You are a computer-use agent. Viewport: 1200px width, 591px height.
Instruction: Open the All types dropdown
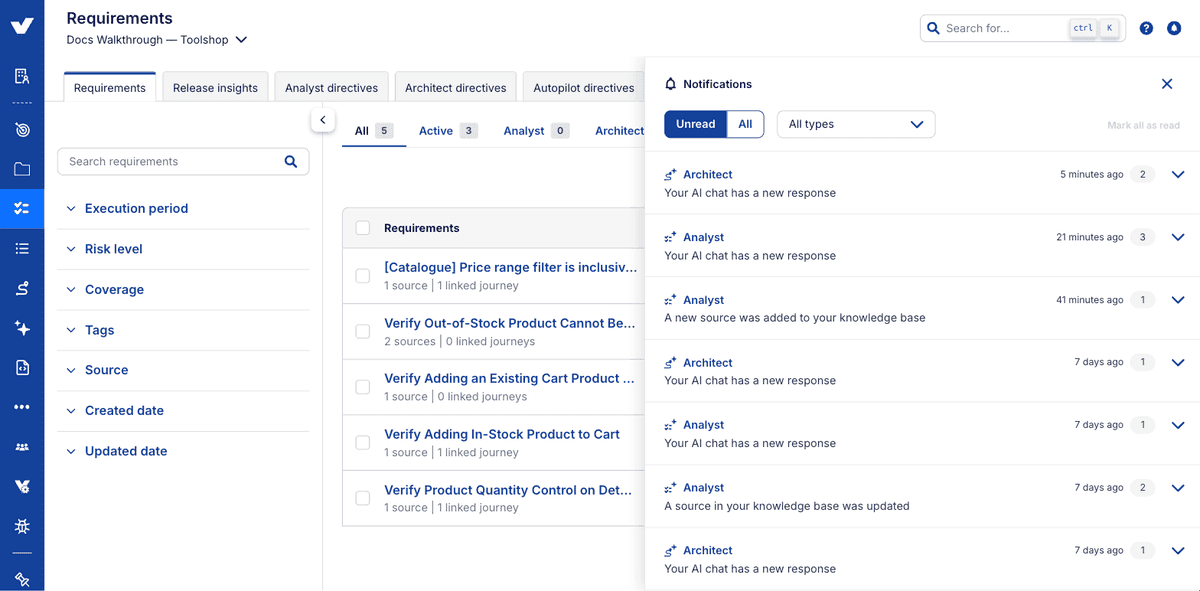point(856,124)
